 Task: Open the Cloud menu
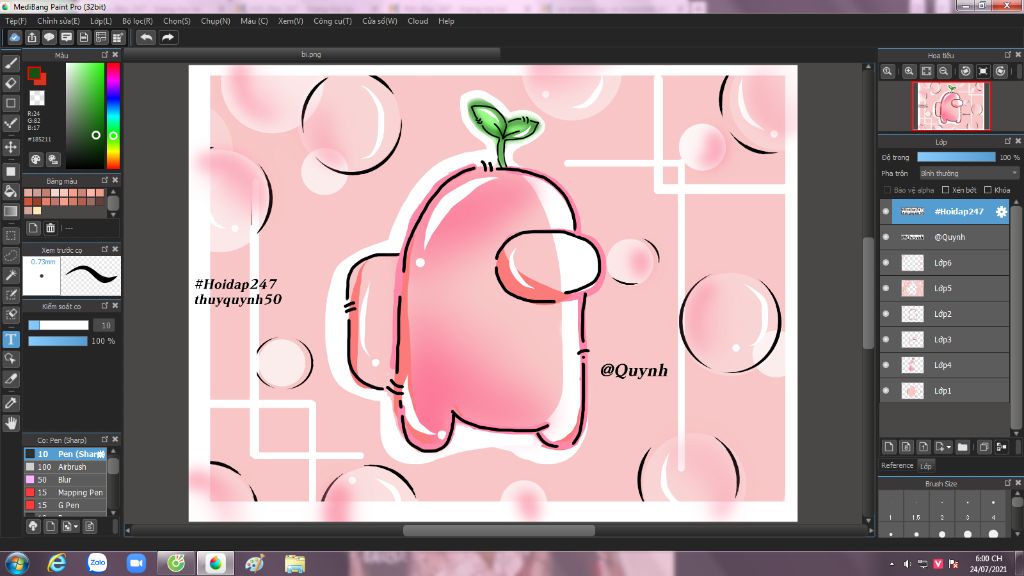coord(418,21)
